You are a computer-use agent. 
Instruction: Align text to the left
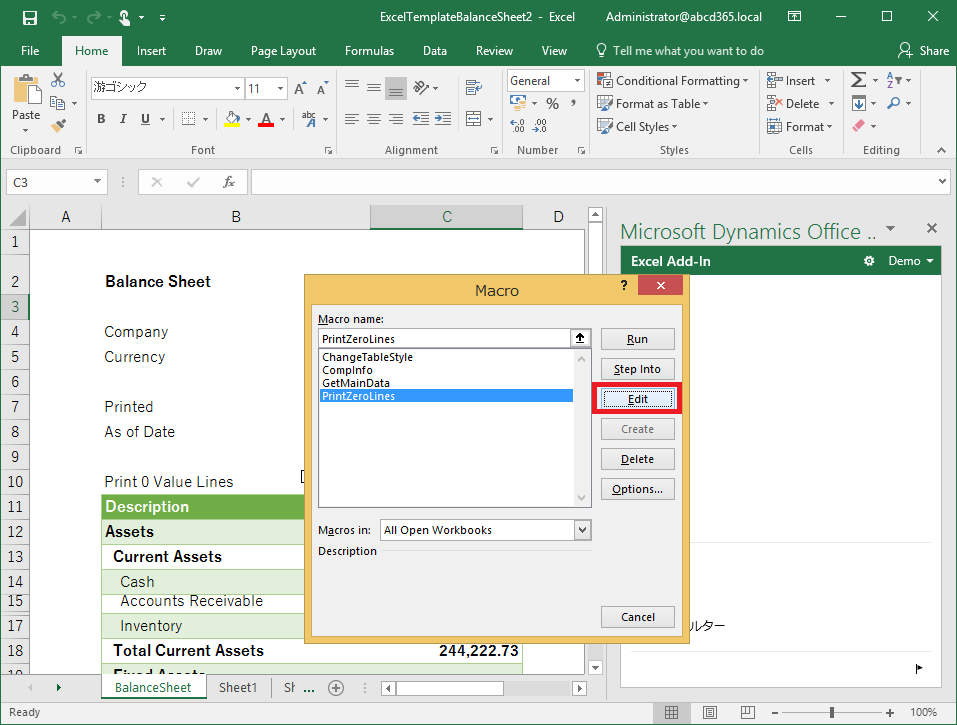point(352,119)
